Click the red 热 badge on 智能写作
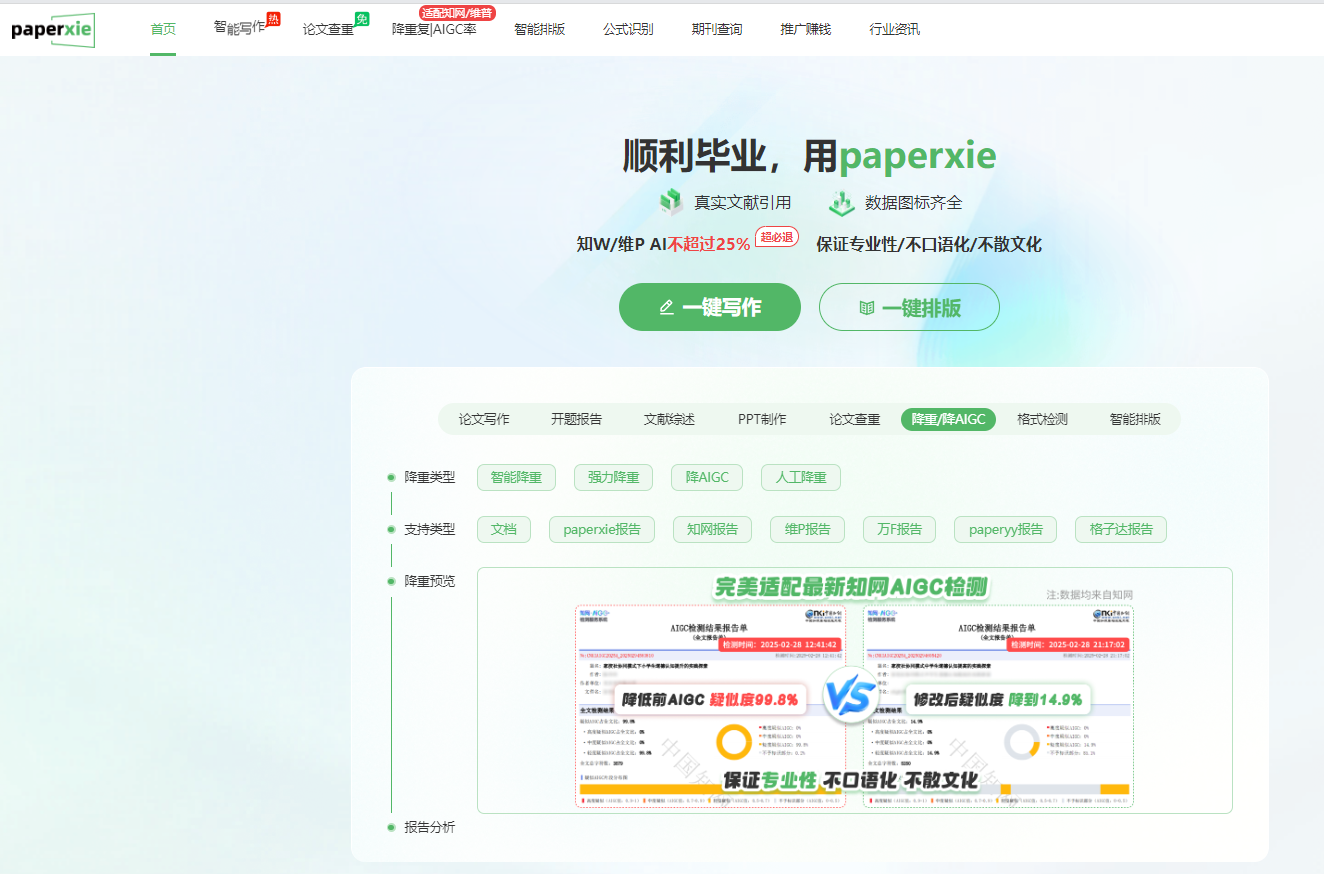This screenshot has height=874, width=1324. [273, 19]
